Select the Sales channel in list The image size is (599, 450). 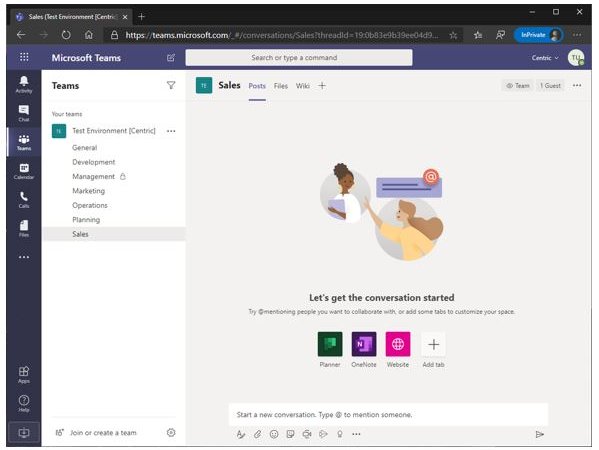tap(114, 234)
